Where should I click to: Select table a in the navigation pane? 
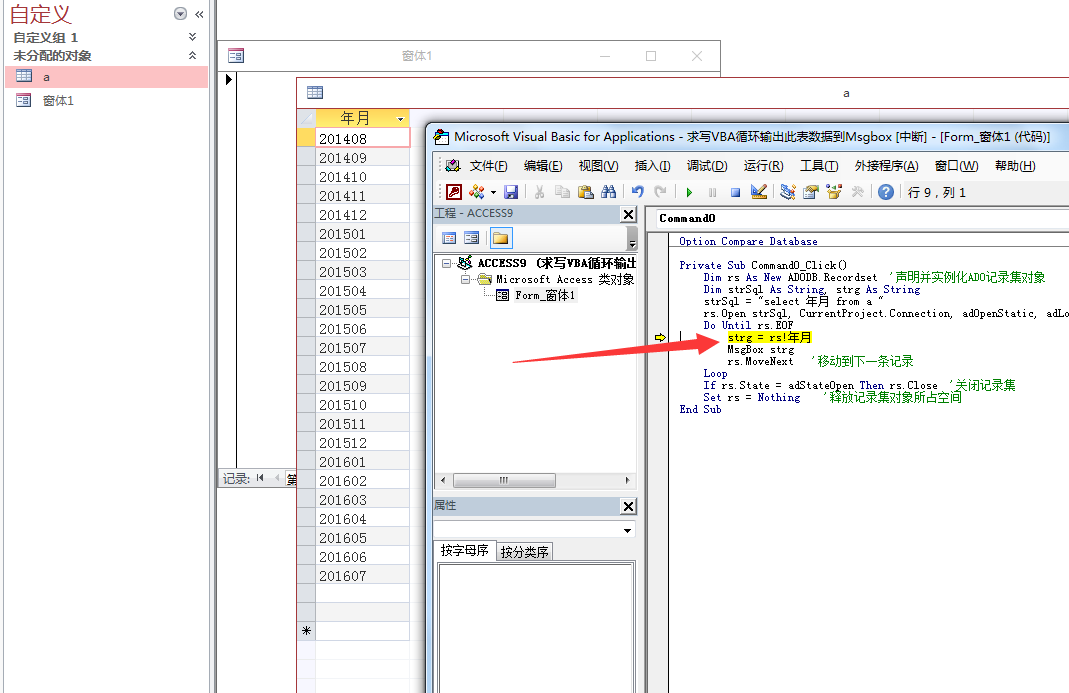[106, 77]
